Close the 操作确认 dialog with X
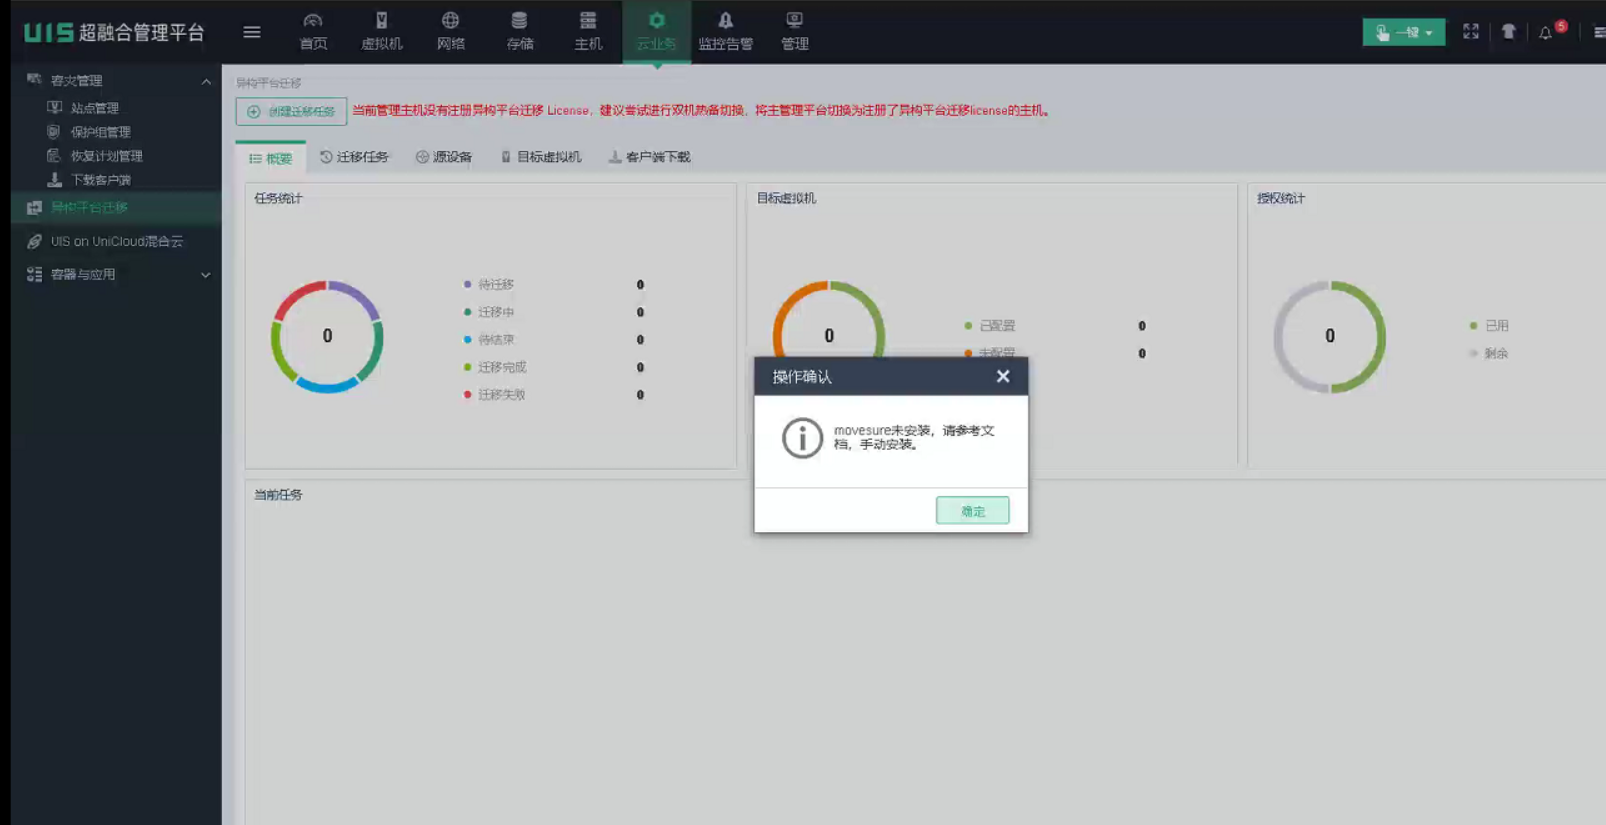The width and height of the screenshot is (1606, 825). pyautogui.click(x=1003, y=376)
